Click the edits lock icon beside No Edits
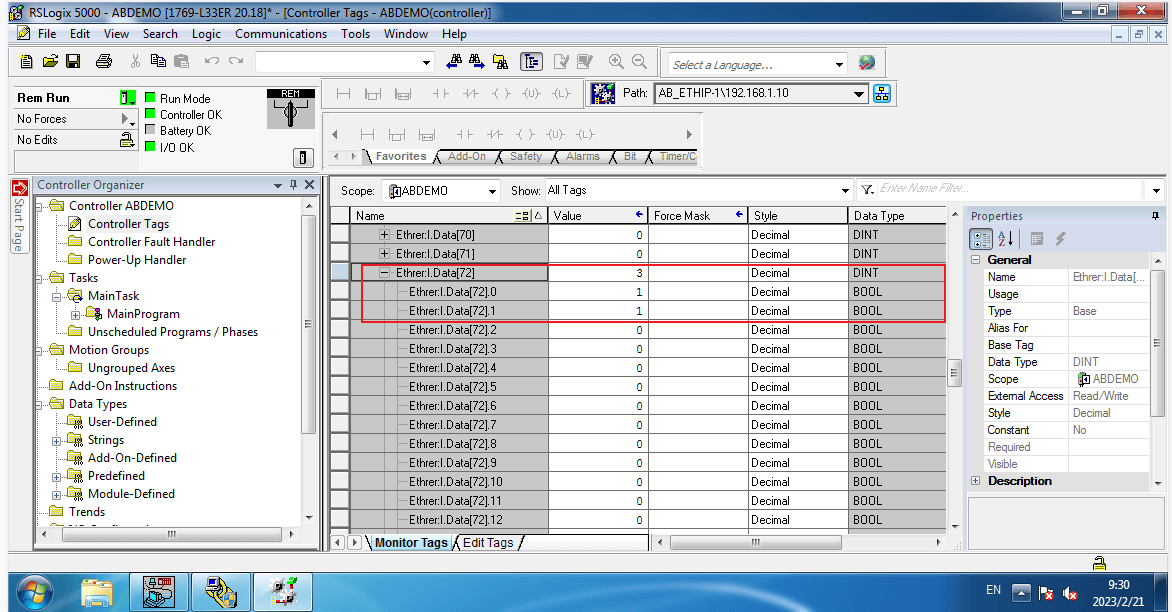Viewport: 1172px width, 612px height. [127, 140]
